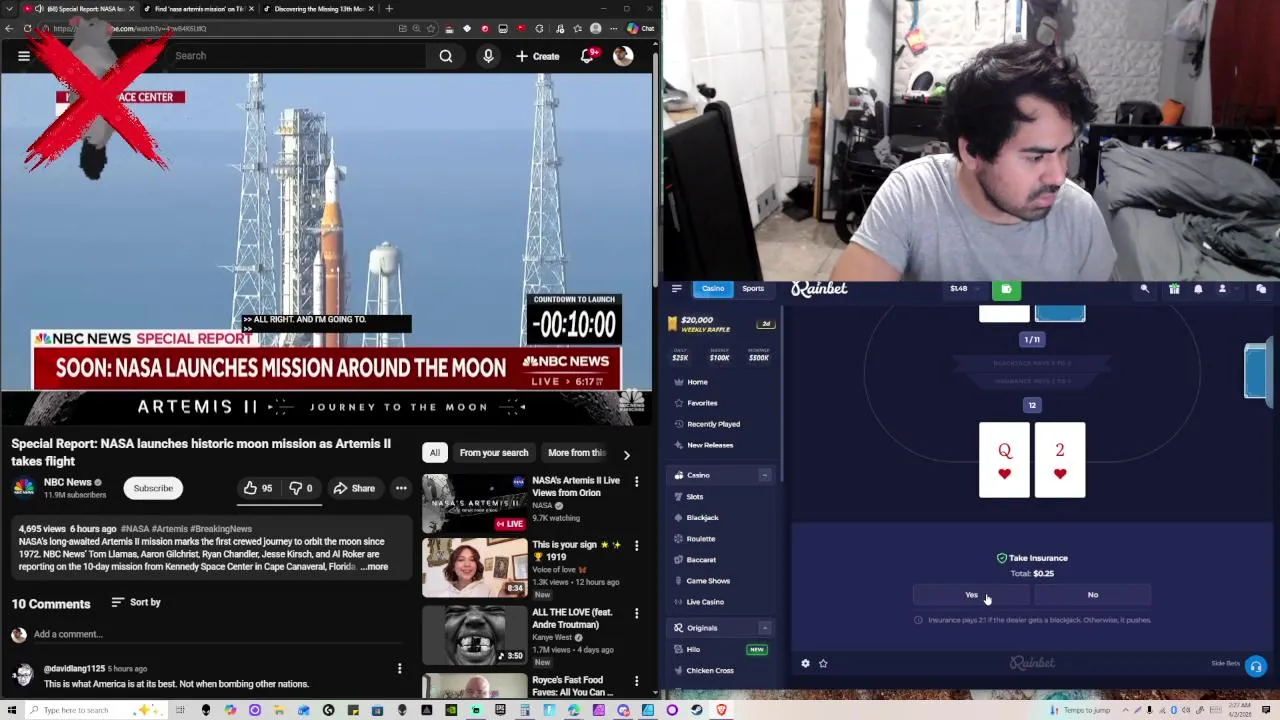Open NASA's Artemis II Live thumbnail
Screen dimensions: 1280x720
[x=474, y=503]
